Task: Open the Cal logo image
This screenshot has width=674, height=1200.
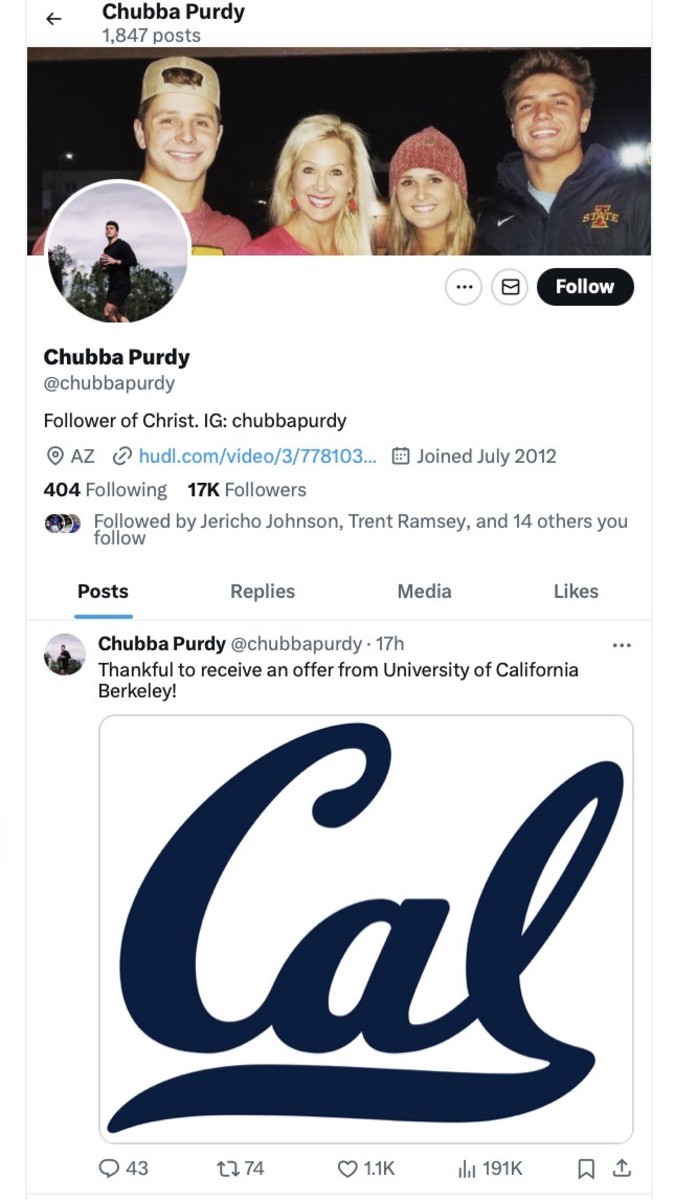Action: 365,928
